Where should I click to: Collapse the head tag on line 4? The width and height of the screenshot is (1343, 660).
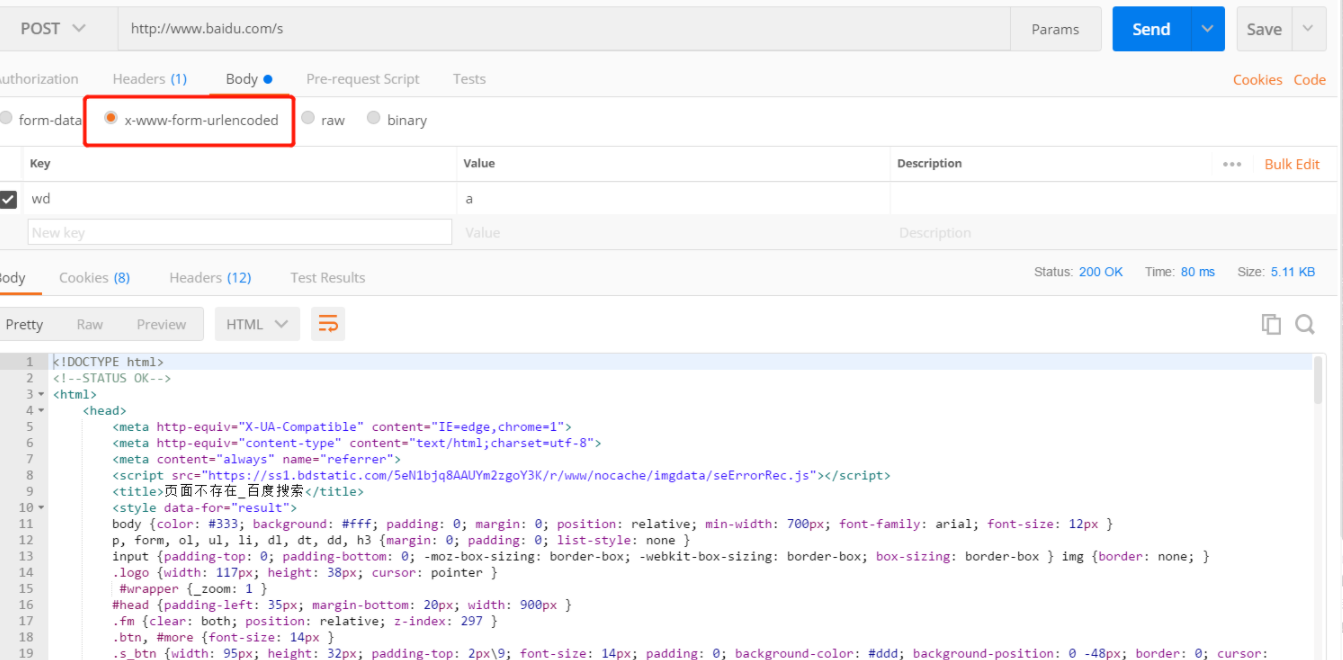click(x=41, y=410)
